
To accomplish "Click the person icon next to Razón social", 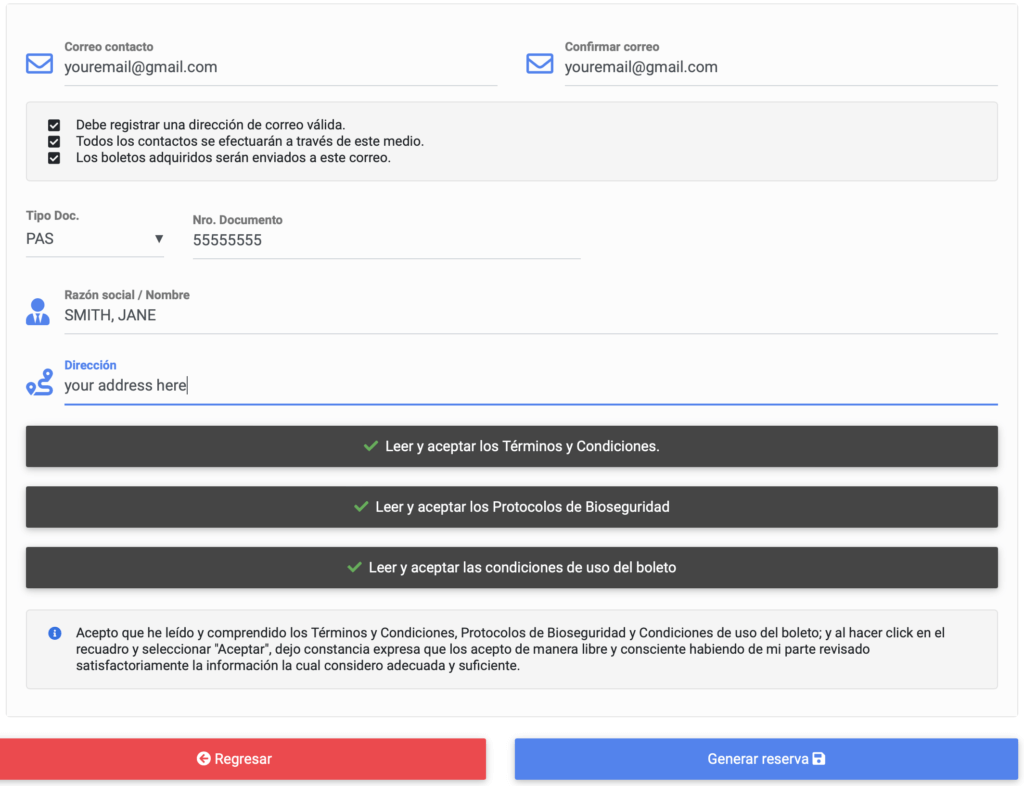I will pos(38,311).
